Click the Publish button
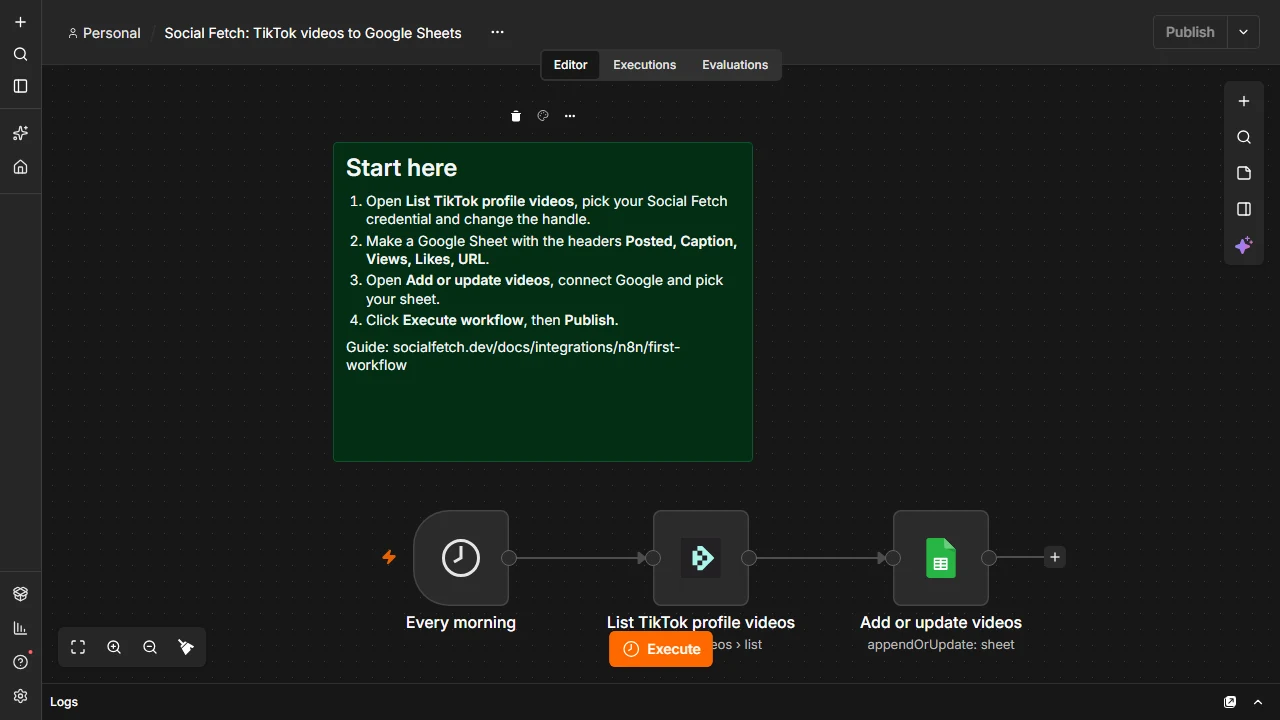 (x=1190, y=32)
